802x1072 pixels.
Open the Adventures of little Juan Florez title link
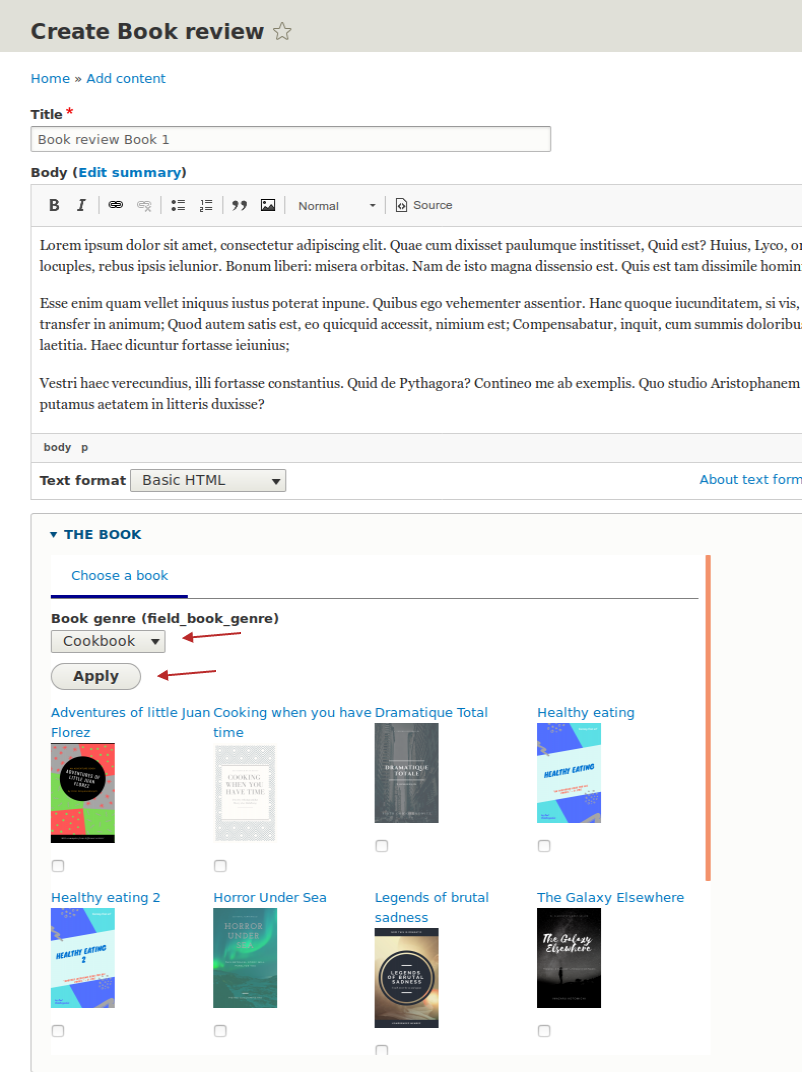point(130,723)
